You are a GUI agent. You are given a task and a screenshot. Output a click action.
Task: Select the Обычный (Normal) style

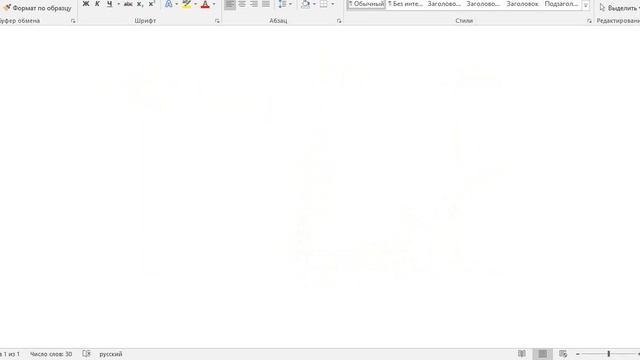click(366, 4)
